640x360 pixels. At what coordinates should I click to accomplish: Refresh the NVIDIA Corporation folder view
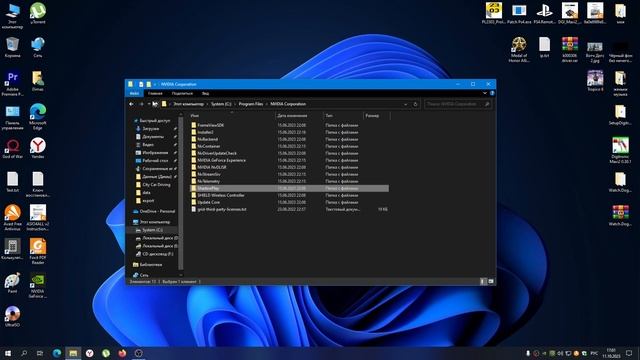416,104
